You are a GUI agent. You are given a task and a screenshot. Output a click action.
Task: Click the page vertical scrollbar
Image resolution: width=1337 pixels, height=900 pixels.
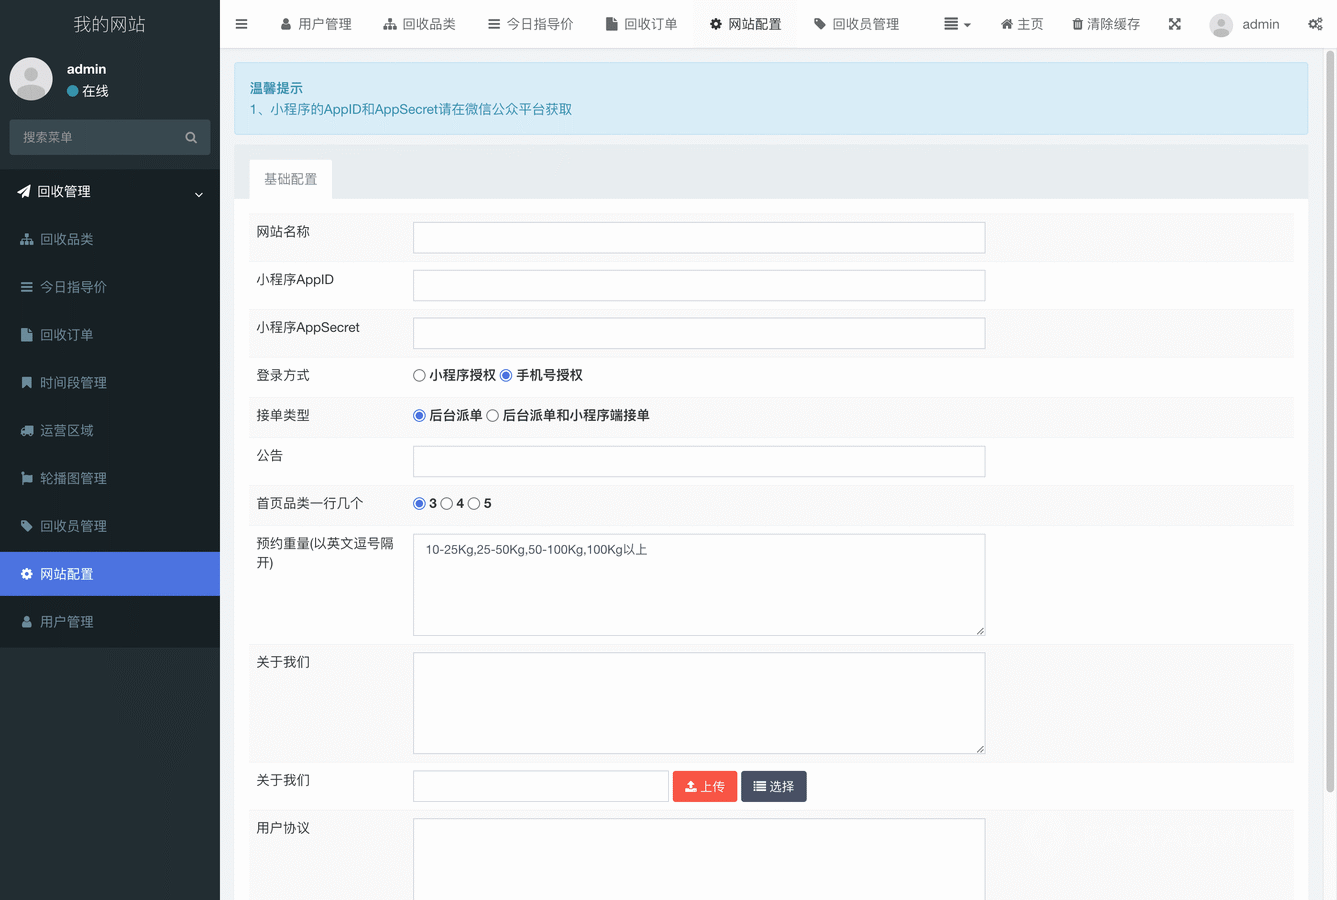[1330, 420]
